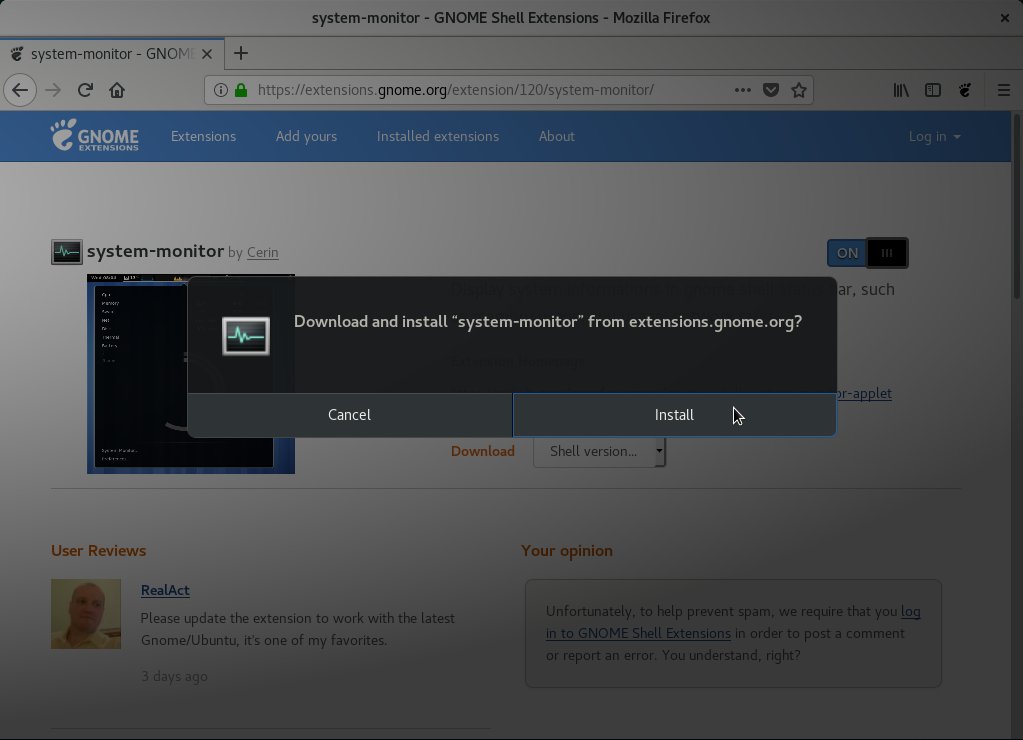Viewport: 1023px width, 740px height.
Task: Click RealAct's avatar thumbnail
Action: coord(86,613)
